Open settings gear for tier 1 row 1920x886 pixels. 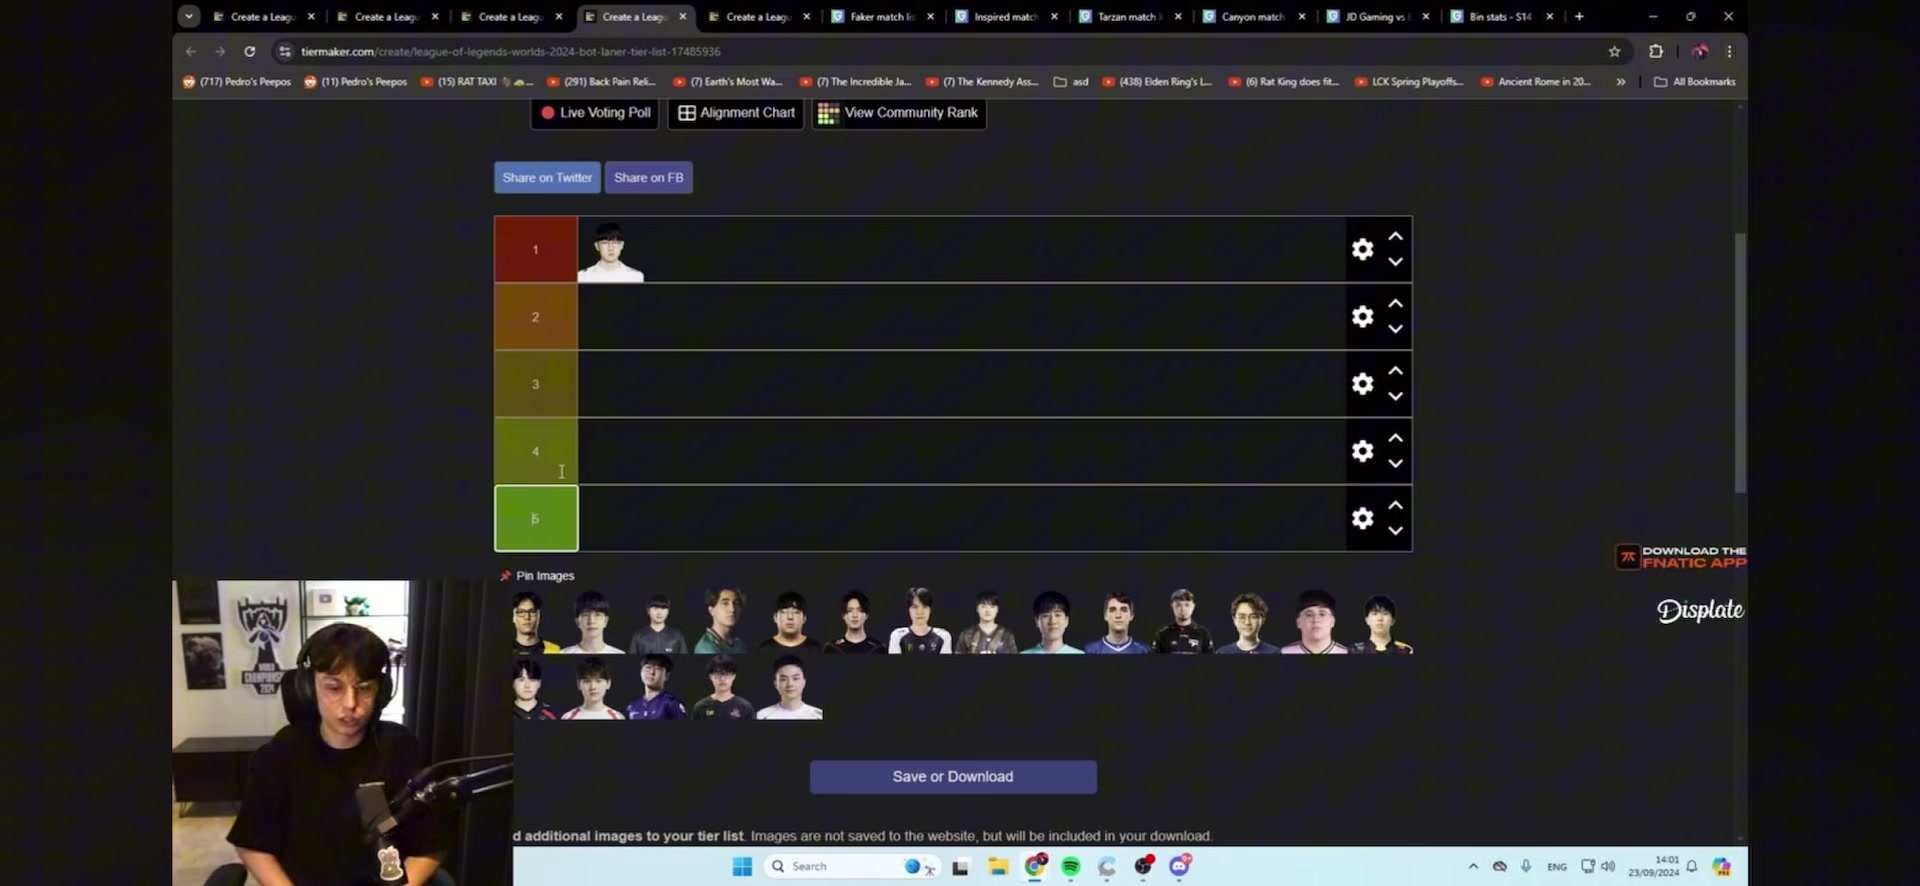coord(1362,249)
